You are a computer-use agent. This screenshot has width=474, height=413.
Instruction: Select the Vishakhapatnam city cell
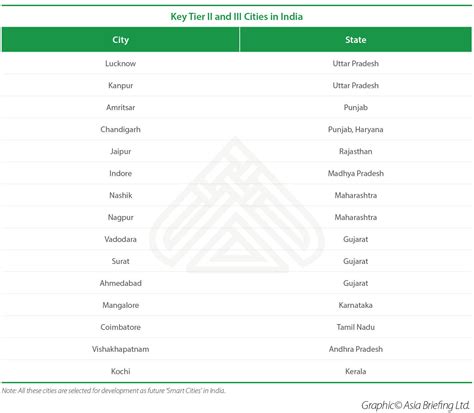pyautogui.click(x=120, y=349)
